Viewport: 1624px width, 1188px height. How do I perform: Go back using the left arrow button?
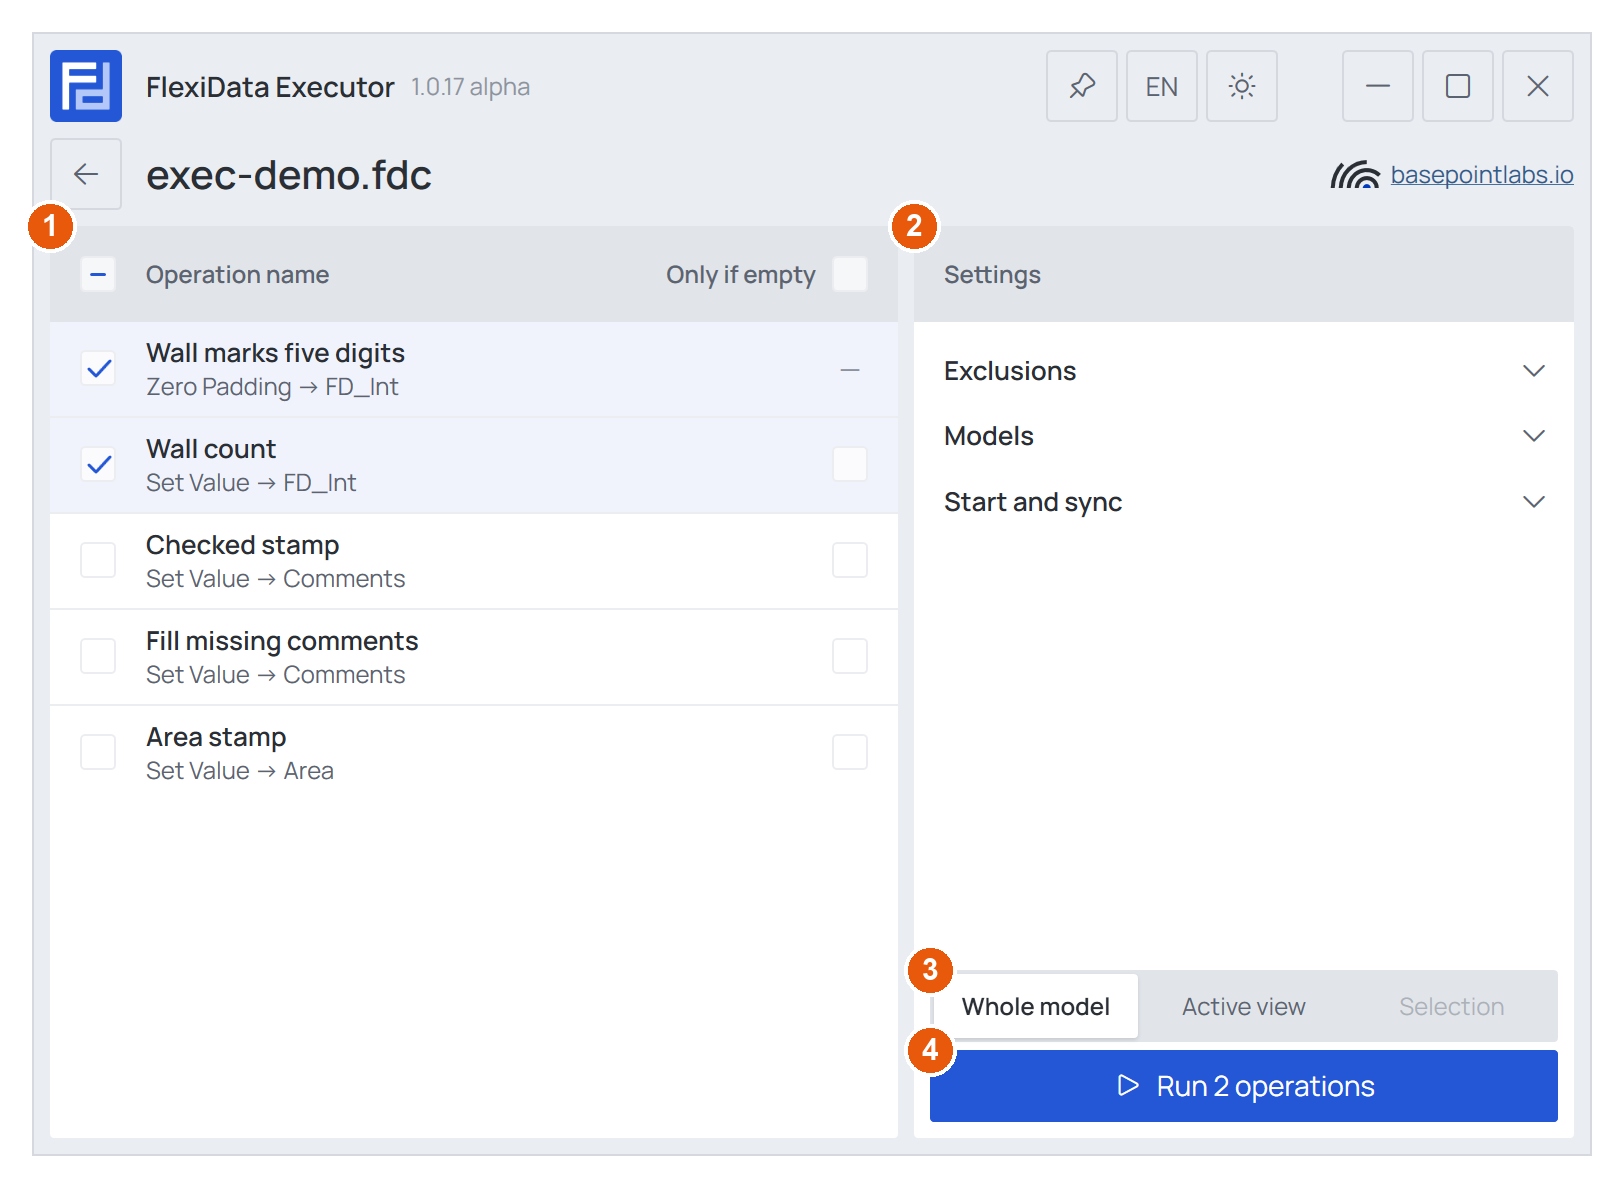click(86, 174)
